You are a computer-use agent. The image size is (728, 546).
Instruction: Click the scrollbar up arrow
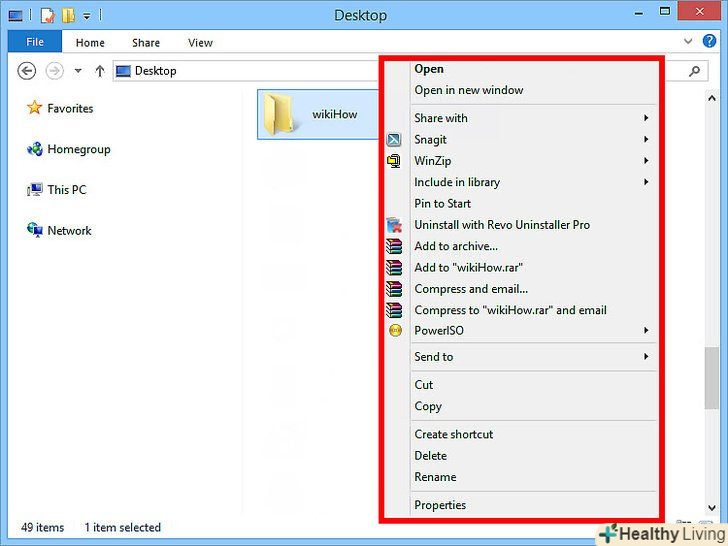click(x=712, y=98)
